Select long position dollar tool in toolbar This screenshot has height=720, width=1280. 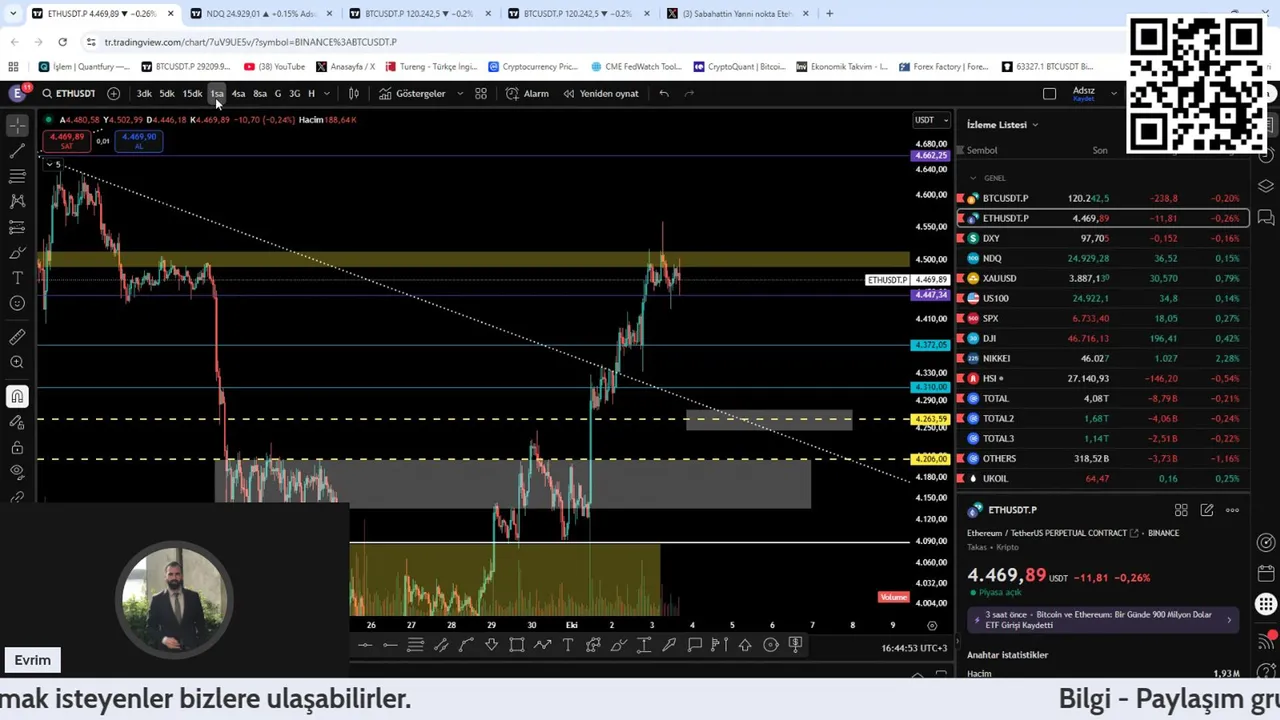(x=796, y=645)
